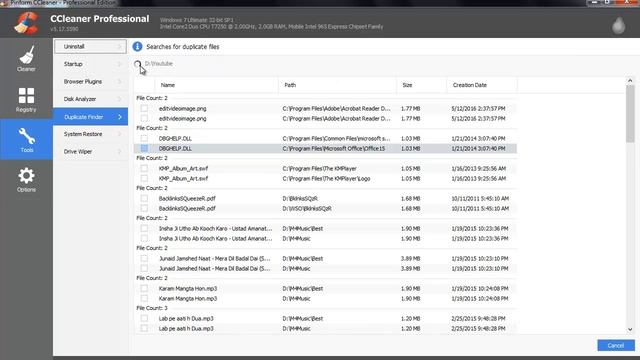
Task: Select the Tools wrench icon
Action: pyautogui.click(x=27, y=136)
